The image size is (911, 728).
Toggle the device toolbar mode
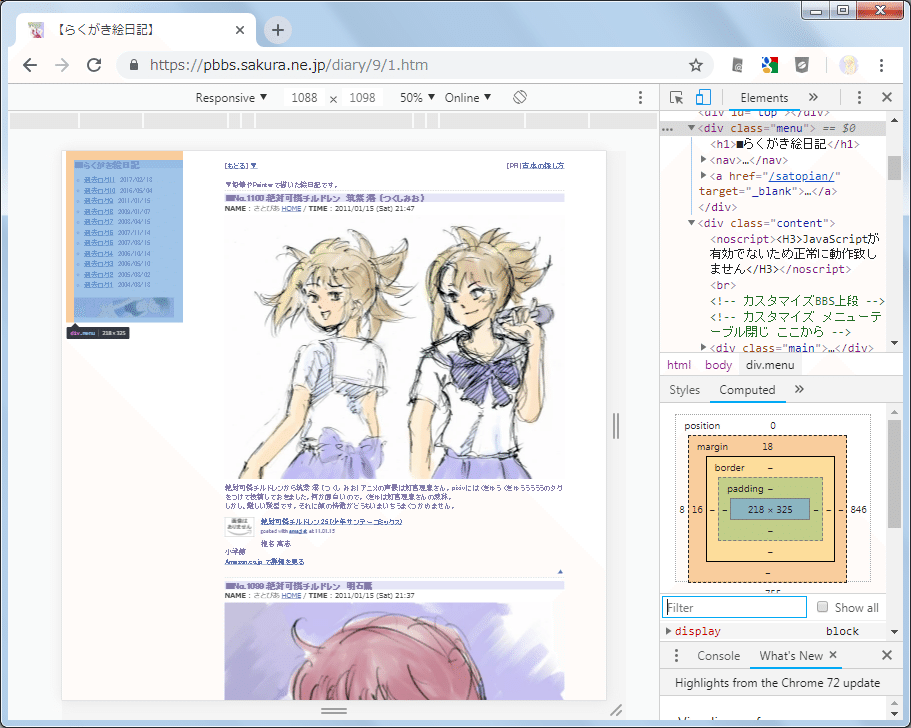703,97
